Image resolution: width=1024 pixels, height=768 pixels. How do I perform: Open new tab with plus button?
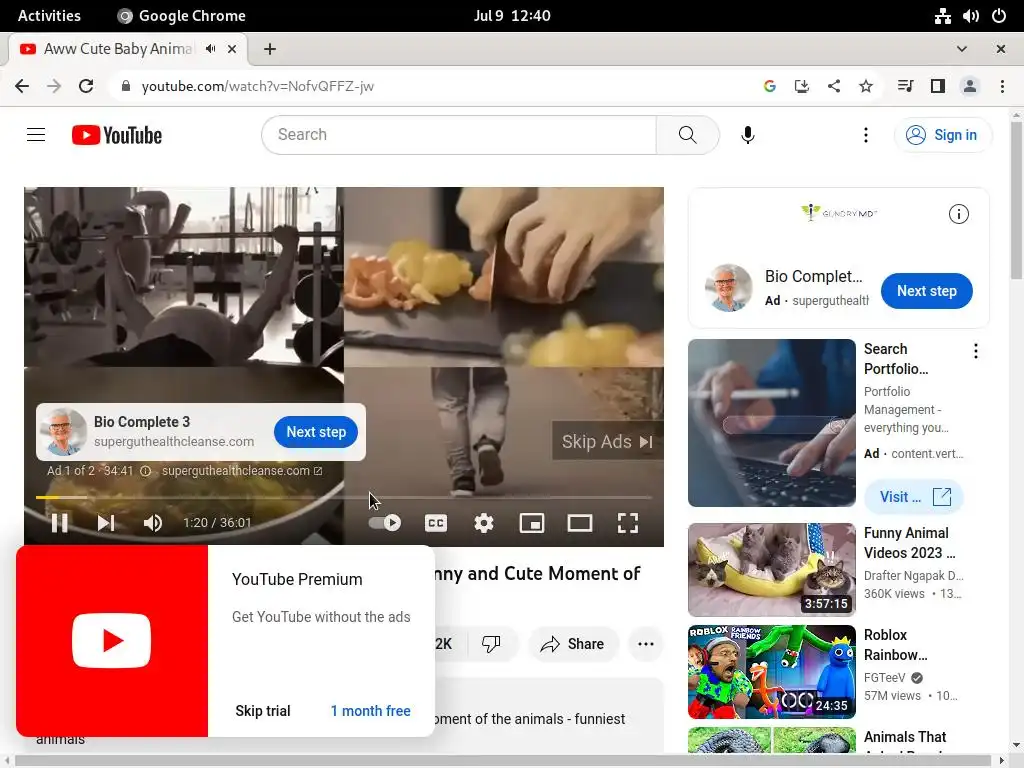click(270, 49)
